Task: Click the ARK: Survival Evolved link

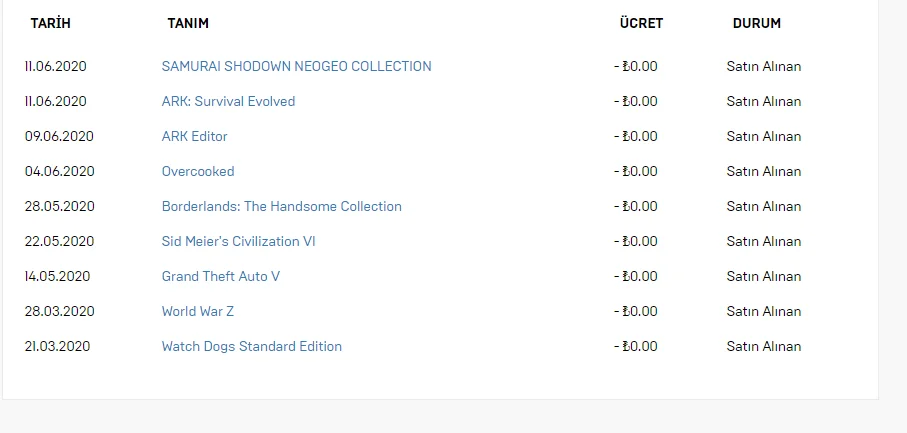Action: pyautogui.click(x=228, y=101)
